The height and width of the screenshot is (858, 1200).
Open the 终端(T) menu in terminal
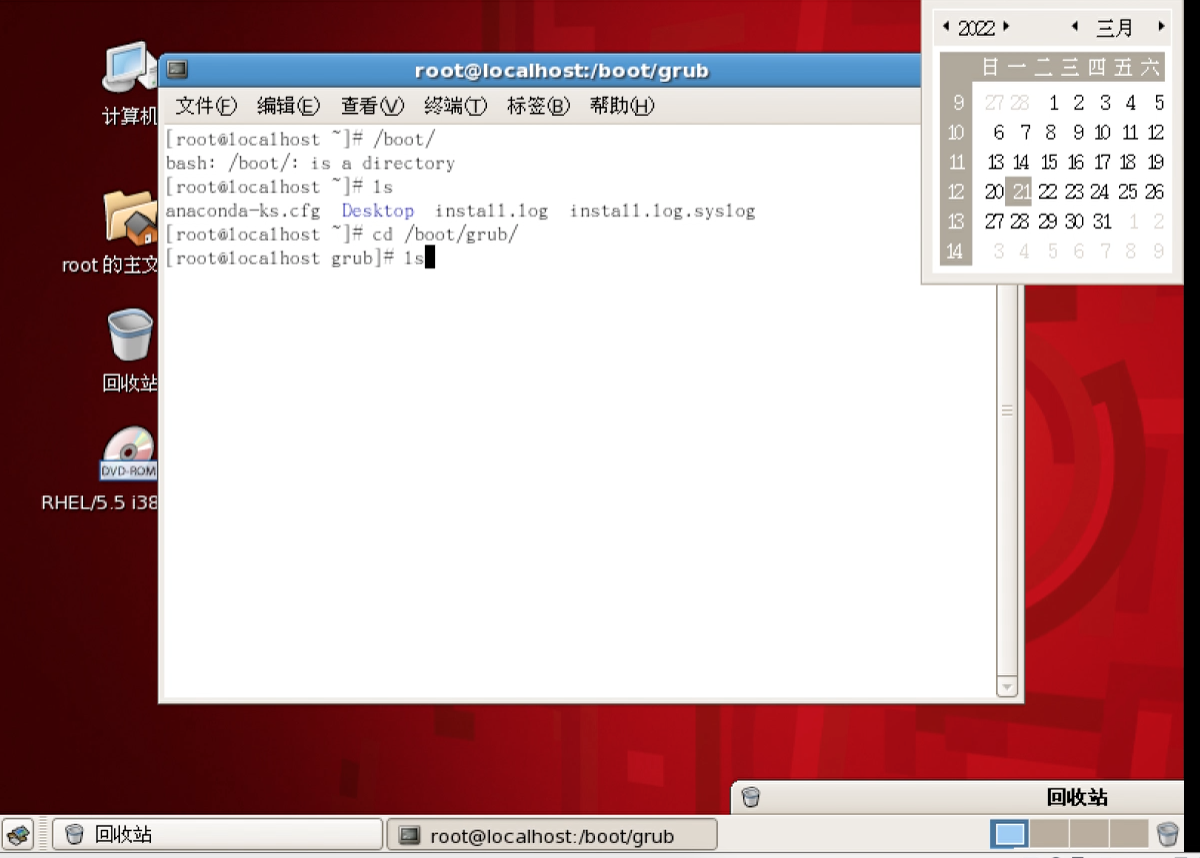455,106
